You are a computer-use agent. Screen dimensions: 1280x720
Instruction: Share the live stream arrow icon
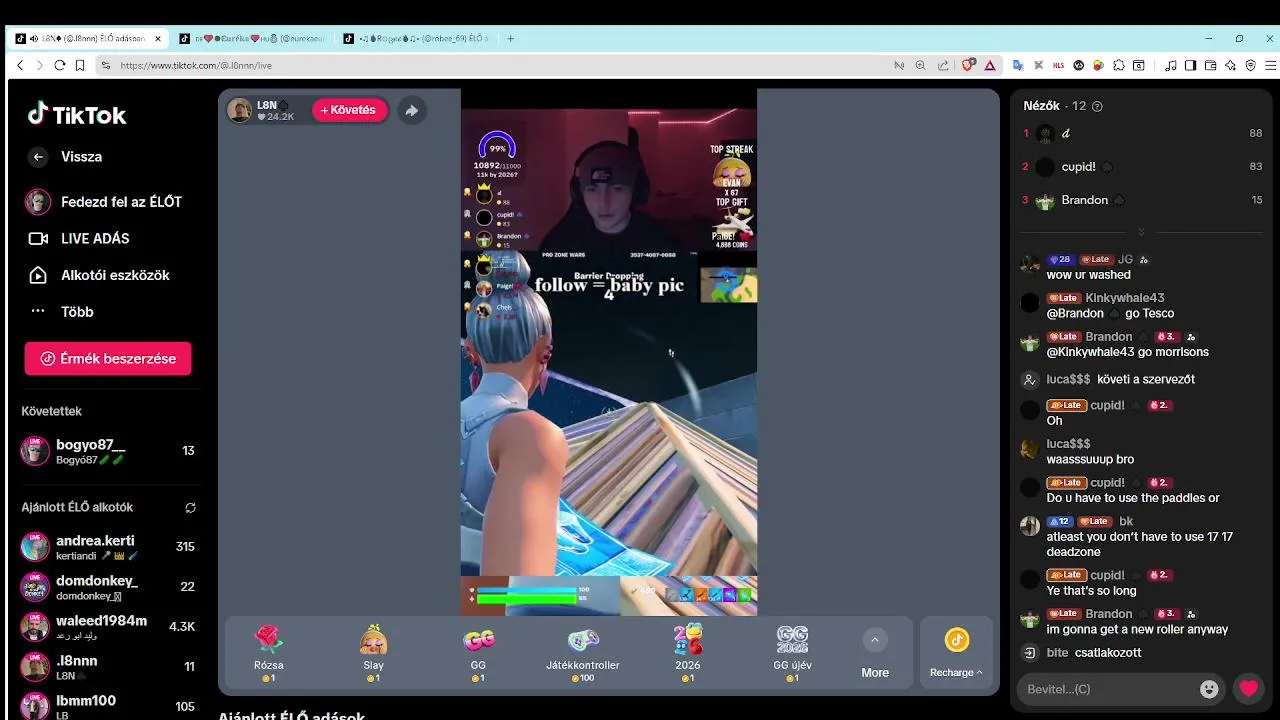click(411, 110)
